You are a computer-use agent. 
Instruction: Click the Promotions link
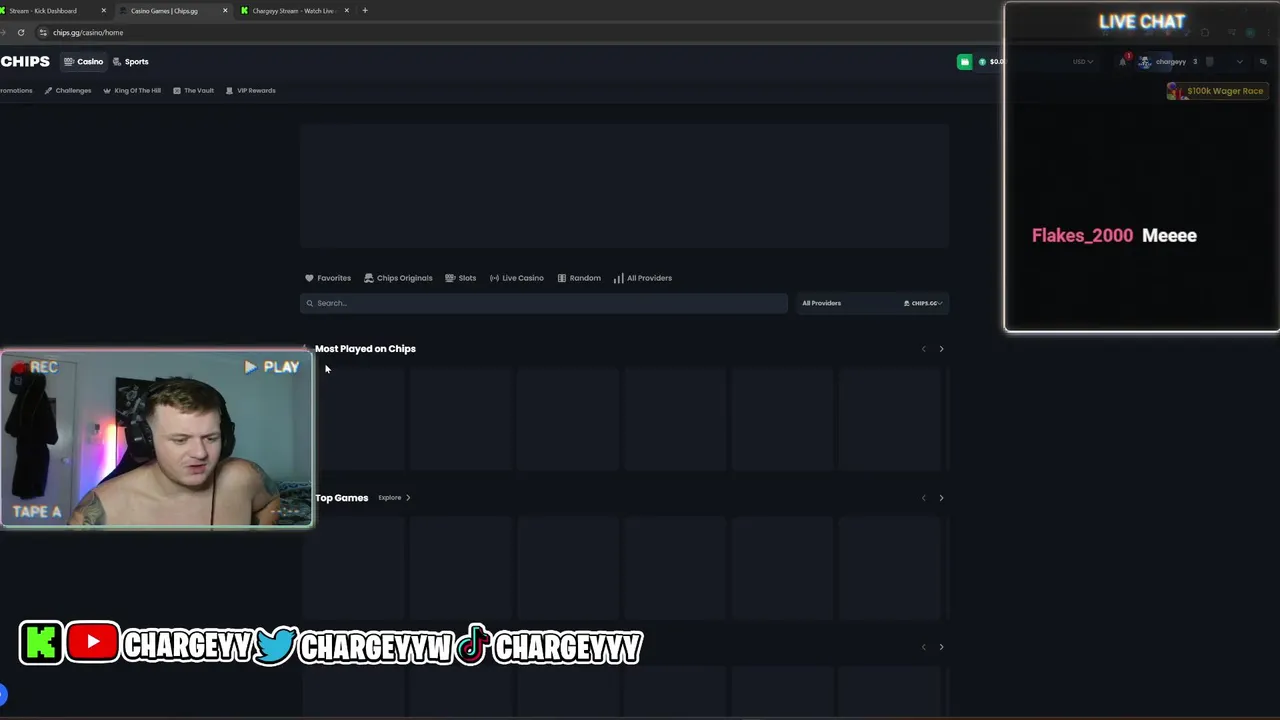pos(16,91)
